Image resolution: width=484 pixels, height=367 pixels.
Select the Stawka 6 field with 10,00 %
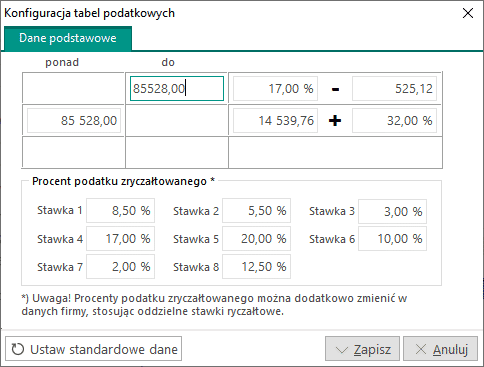coord(392,239)
